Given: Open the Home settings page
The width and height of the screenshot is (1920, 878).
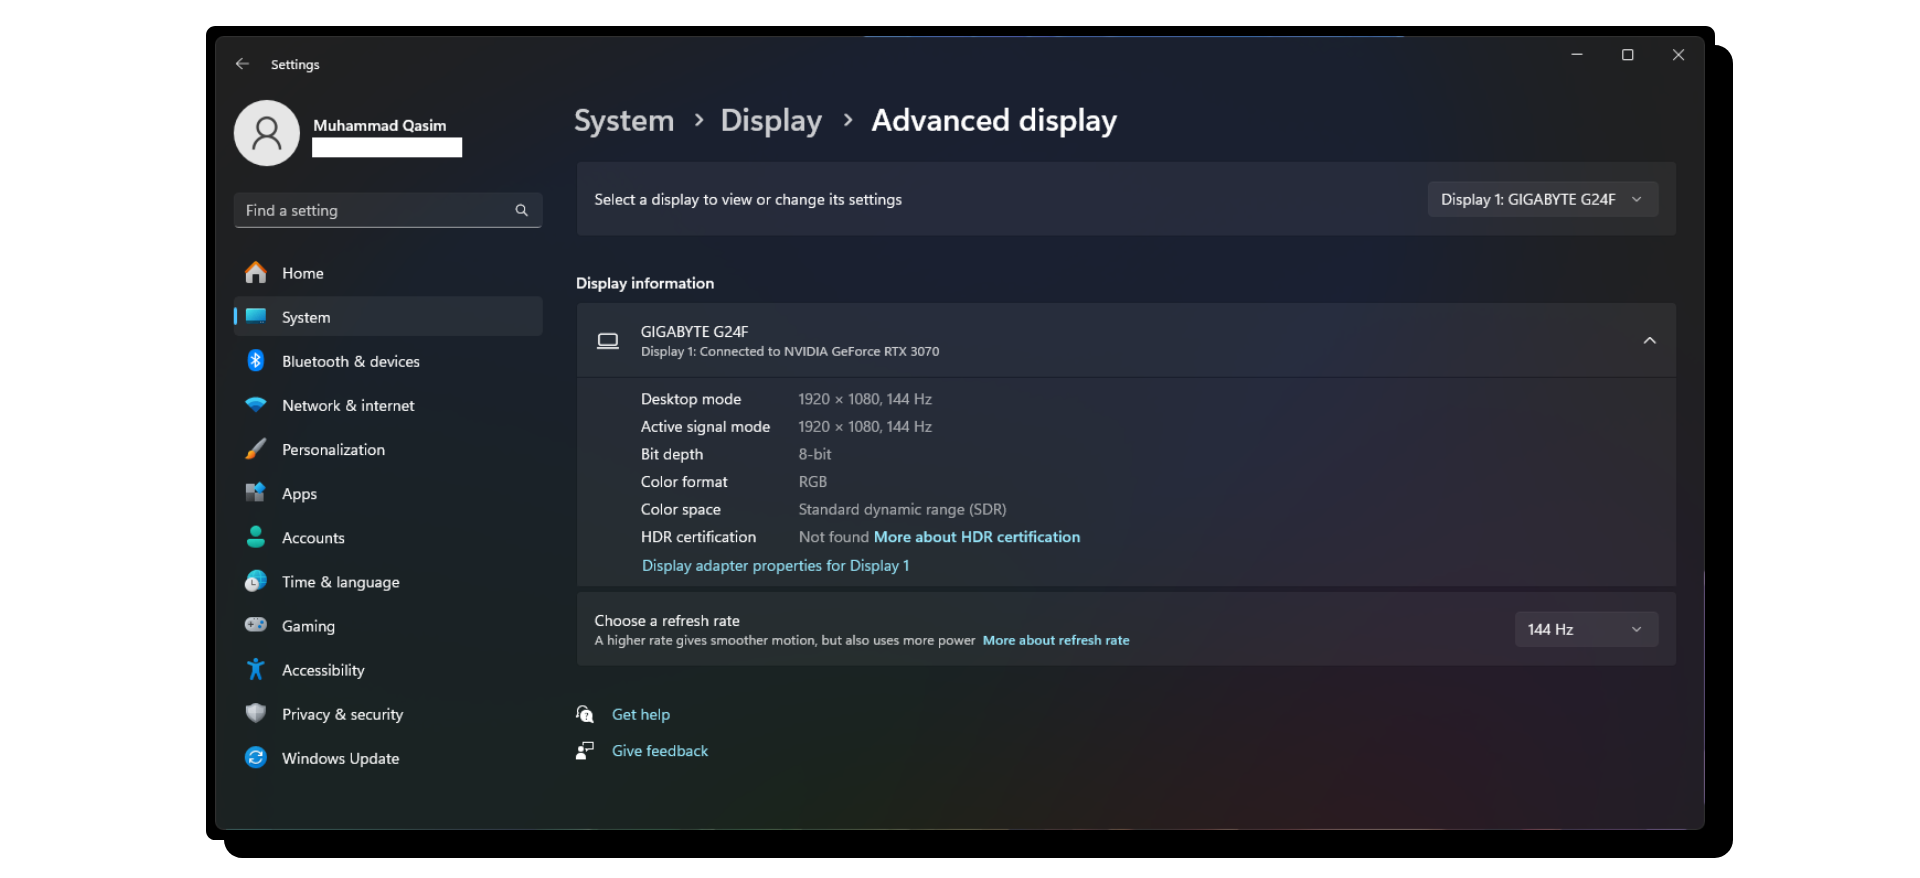Looking at the screenshot, I should coord(388,273).
